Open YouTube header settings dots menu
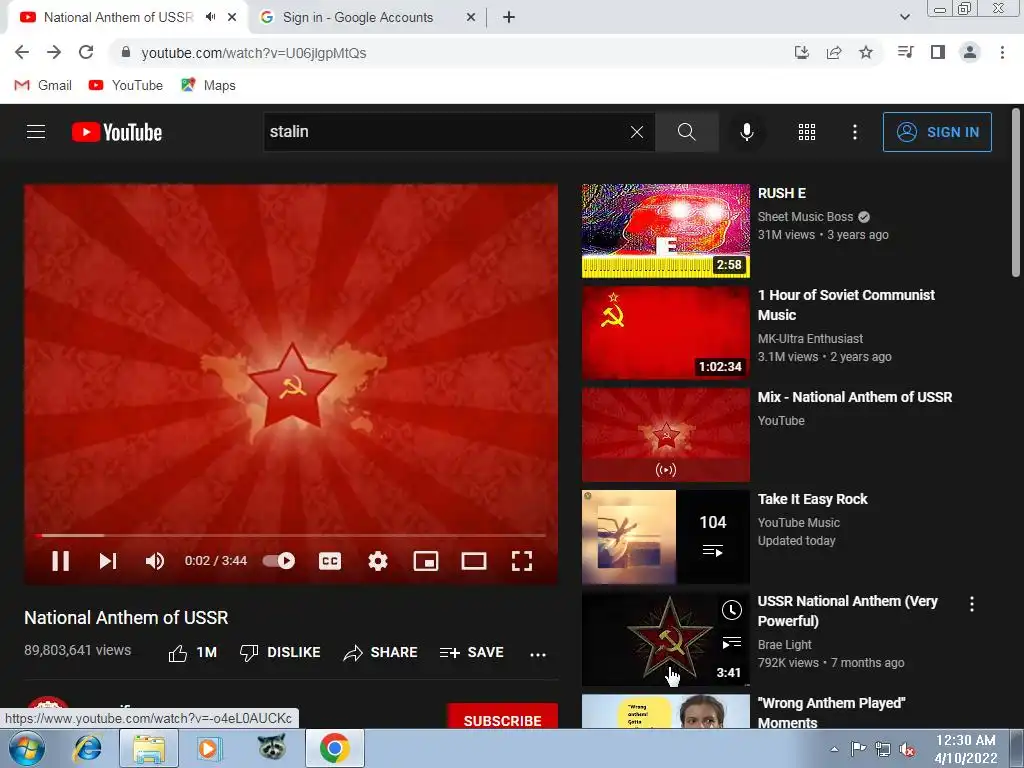1024x768 pixels. point(854,132)
